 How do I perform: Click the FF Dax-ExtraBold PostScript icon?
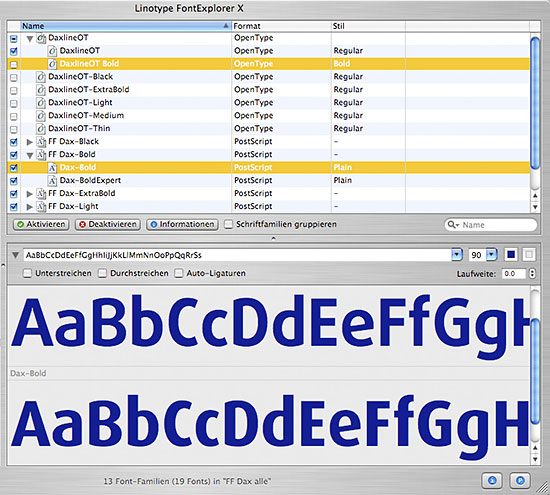(41, 194)
